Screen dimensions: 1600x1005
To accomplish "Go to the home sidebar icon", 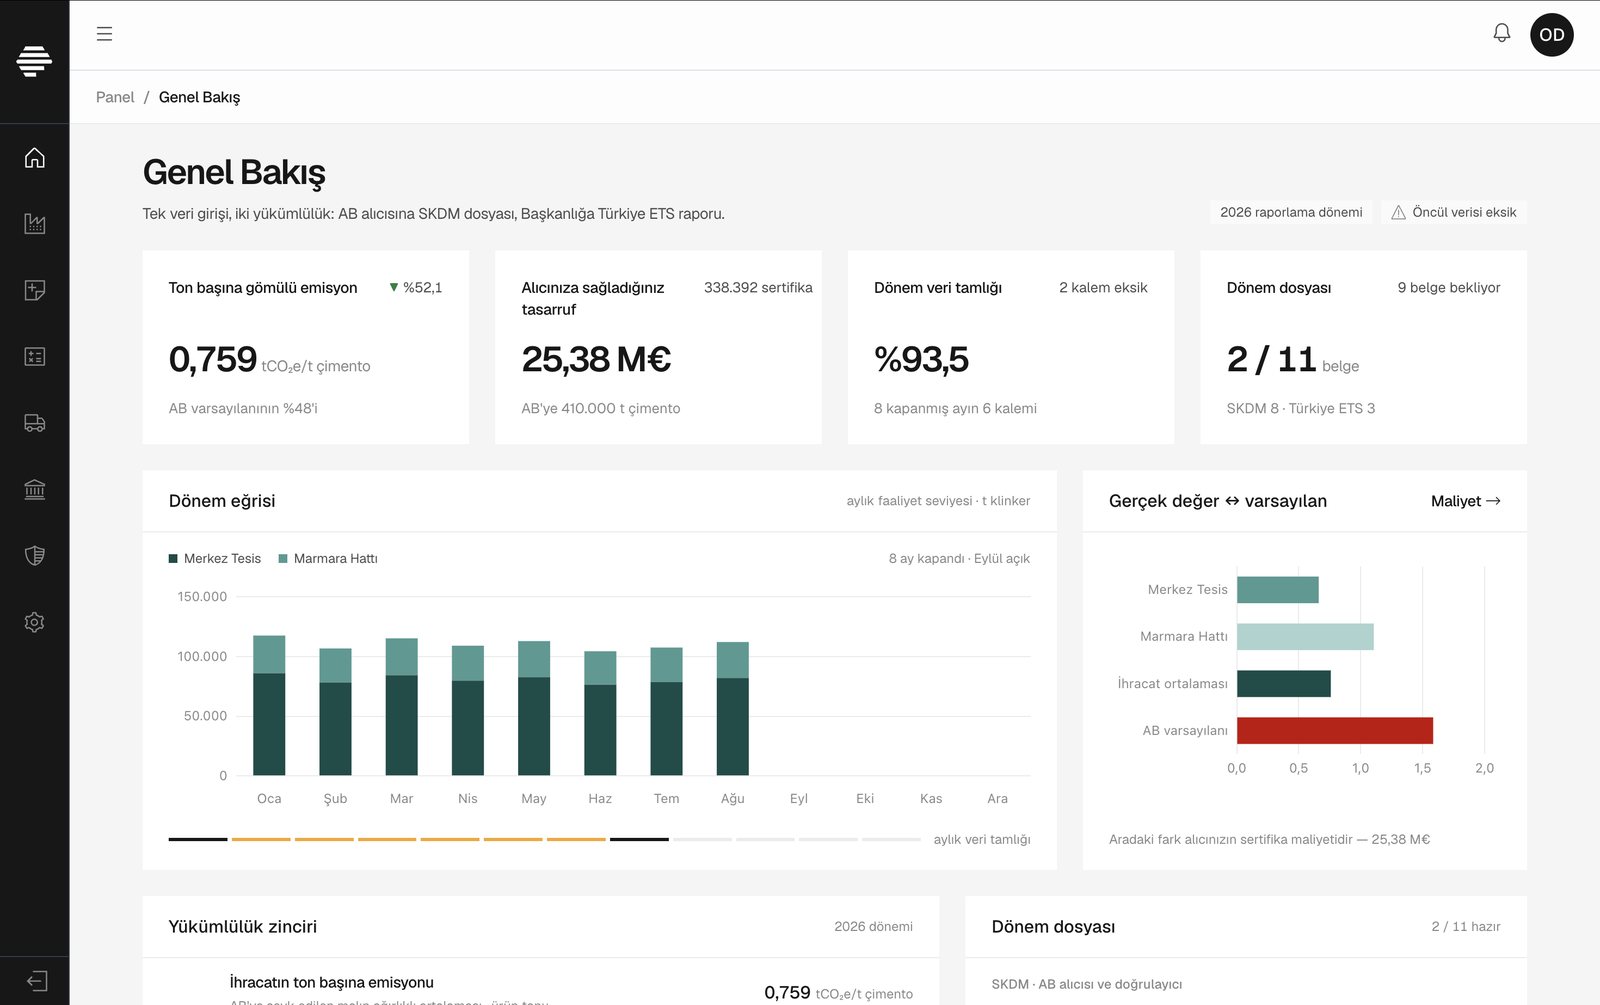I will tap(35, 158).
